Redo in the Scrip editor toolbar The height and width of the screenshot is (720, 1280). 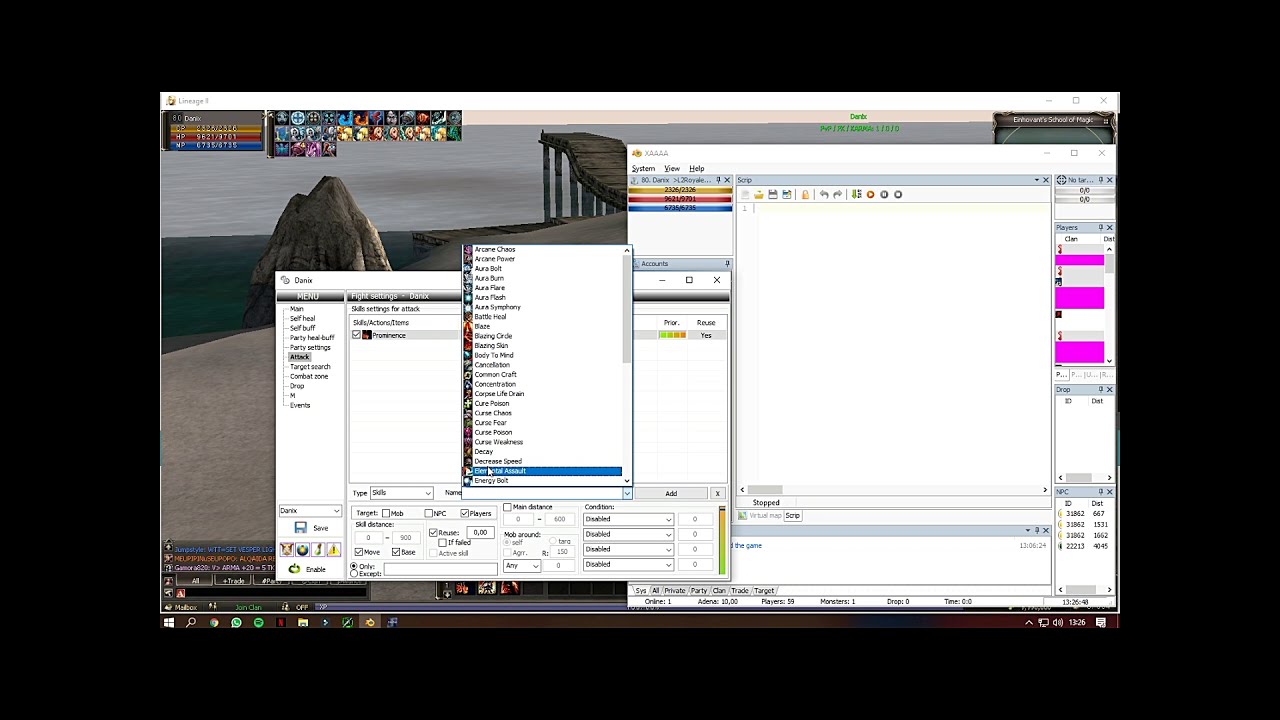pos(837,194)
